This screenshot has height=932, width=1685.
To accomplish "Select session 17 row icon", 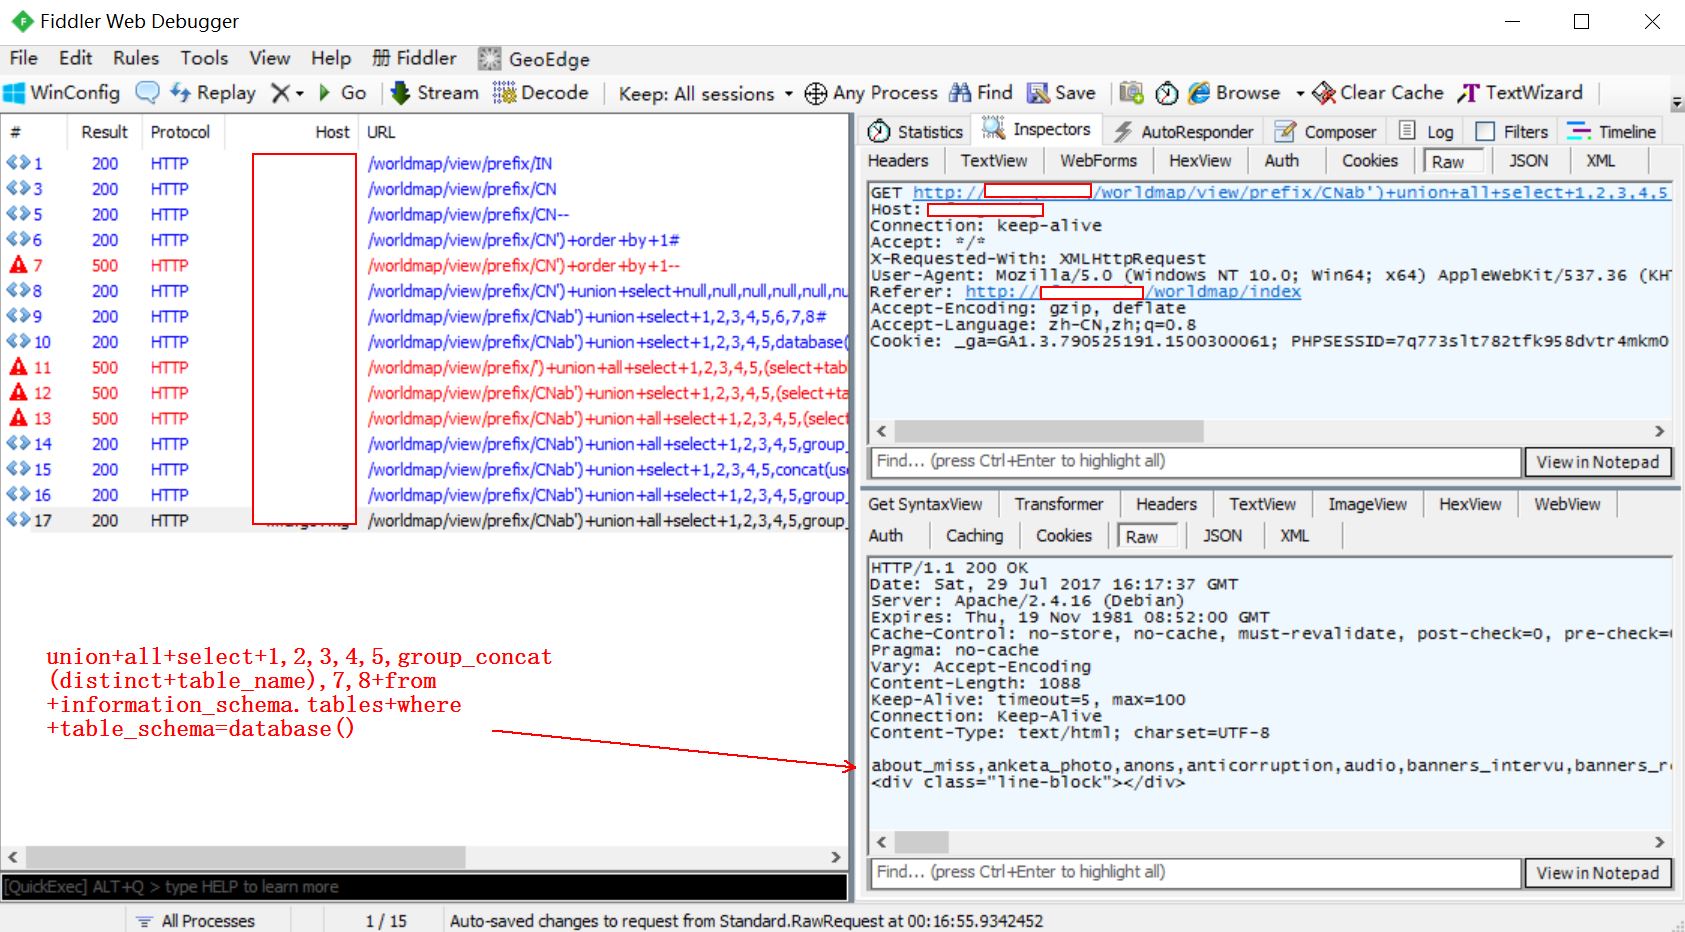I will (x=18, y=520).
